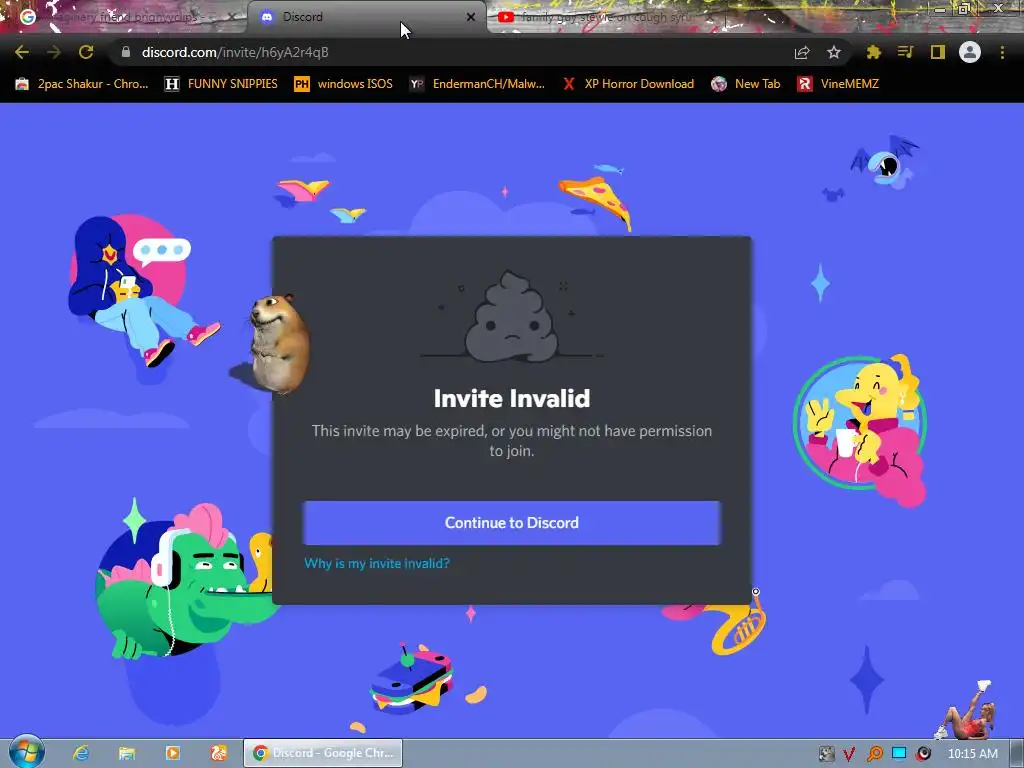Screen dimensions: 1024x768
Task: Click the orange app icon in taskbar
Action: click(219, 753)
